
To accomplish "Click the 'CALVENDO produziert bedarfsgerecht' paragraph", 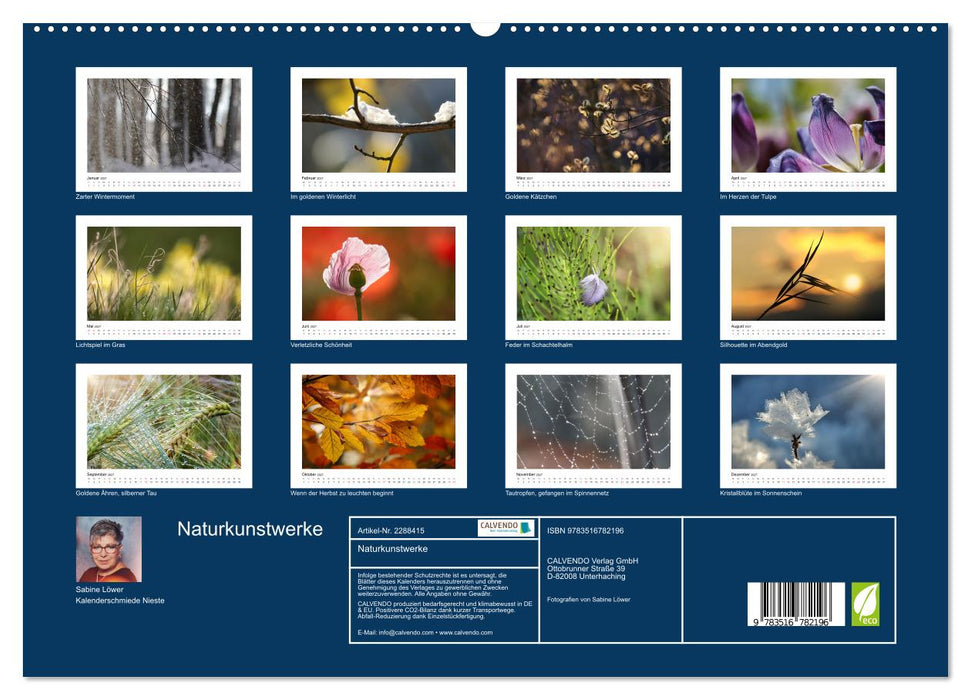I will tap(445, 610).
